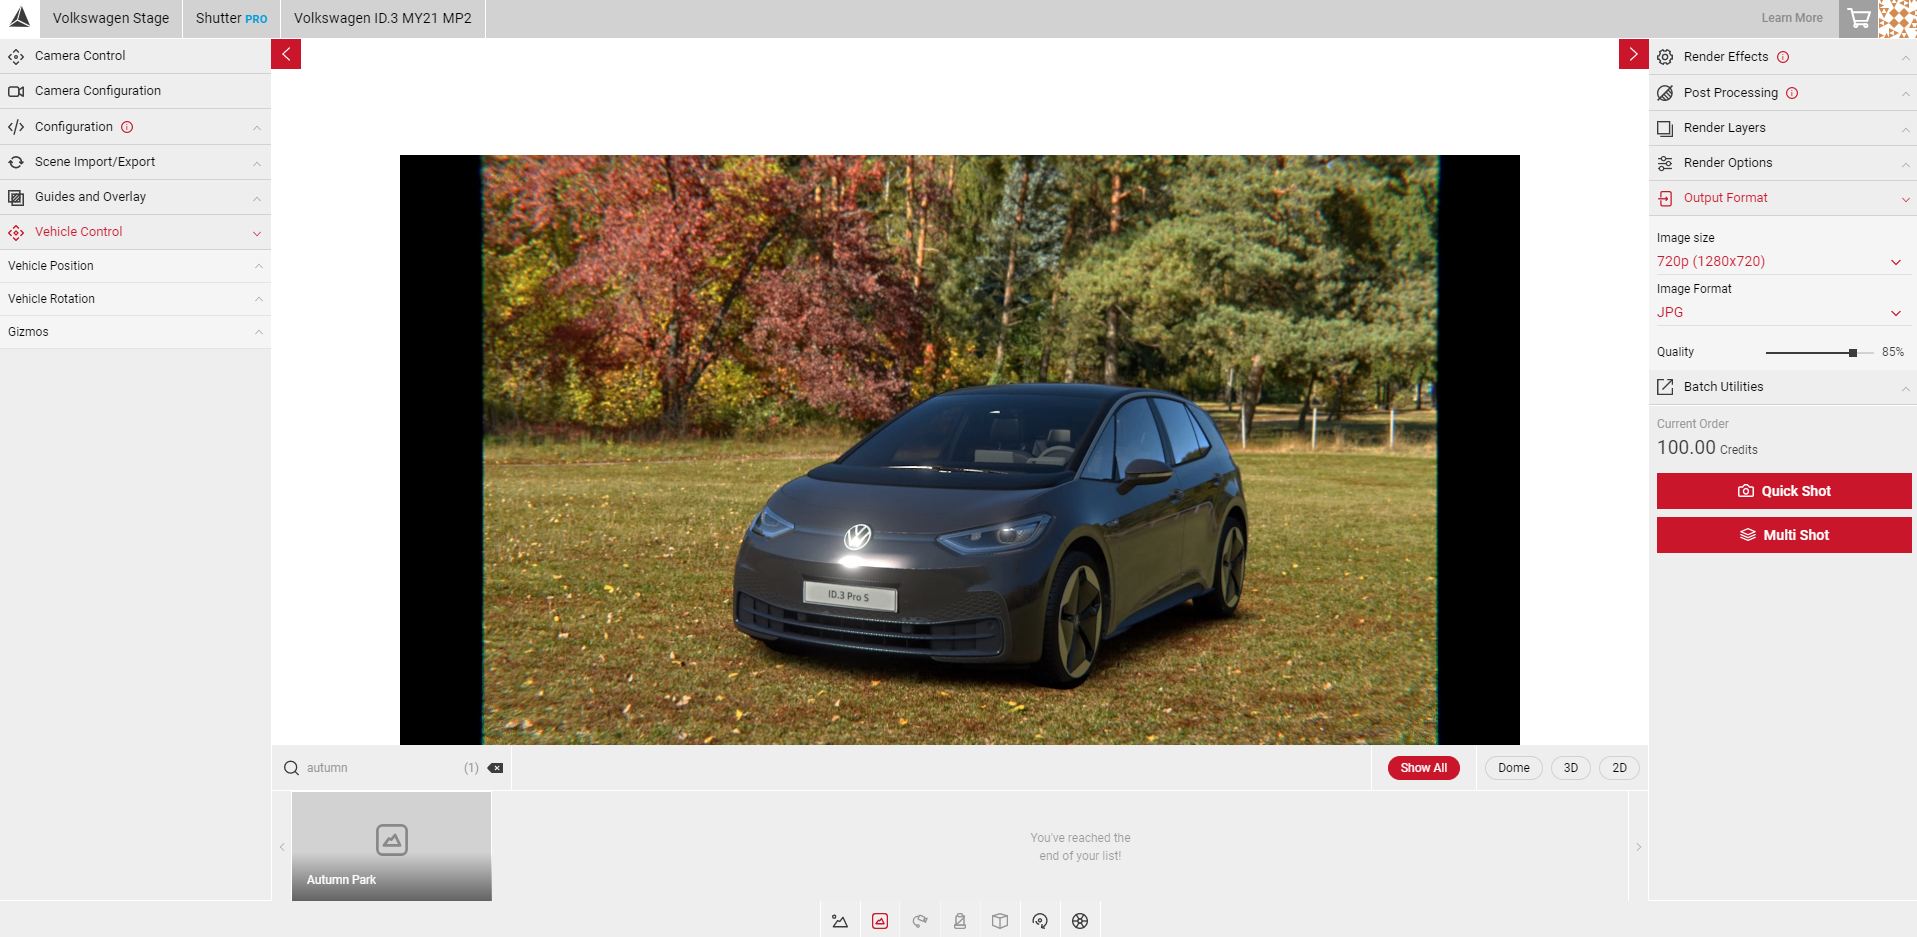Viewport: 1917px width, 937px height.
Task: Click the Guides and Overlay icon
Action: (16, 197)
